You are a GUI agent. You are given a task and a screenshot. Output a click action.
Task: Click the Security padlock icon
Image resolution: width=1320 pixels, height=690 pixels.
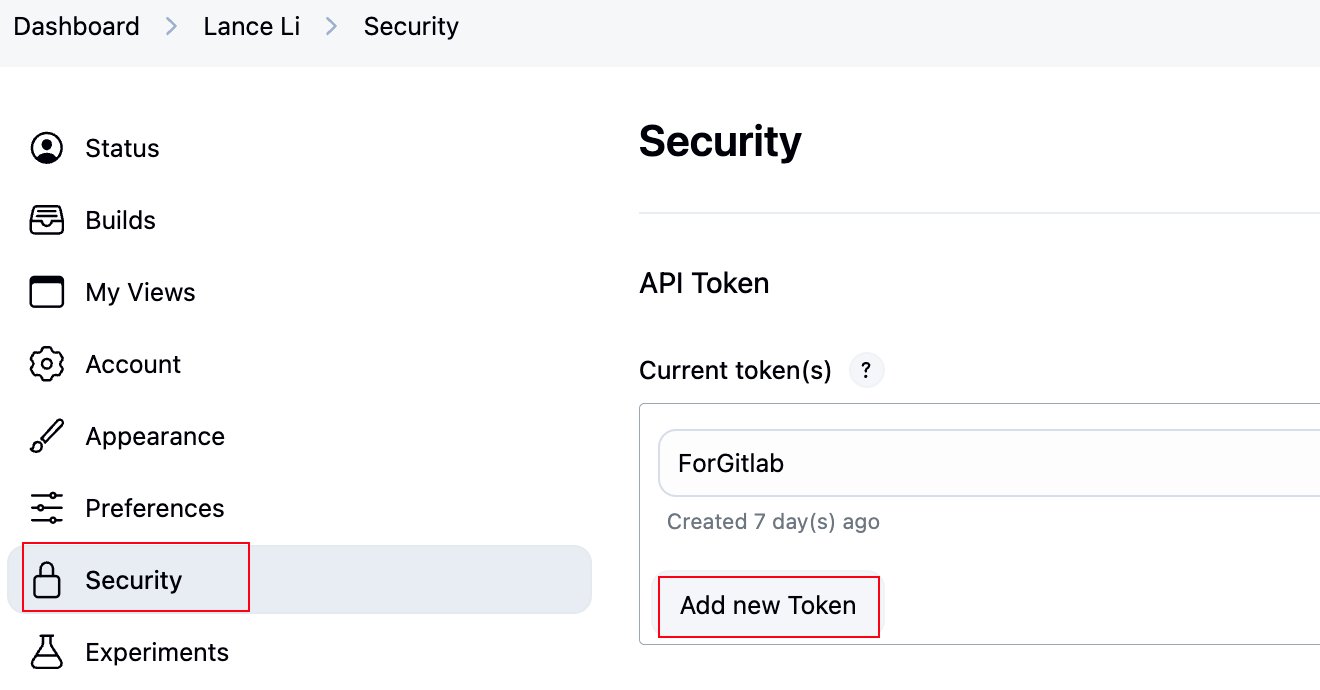(x=46, y=580)
